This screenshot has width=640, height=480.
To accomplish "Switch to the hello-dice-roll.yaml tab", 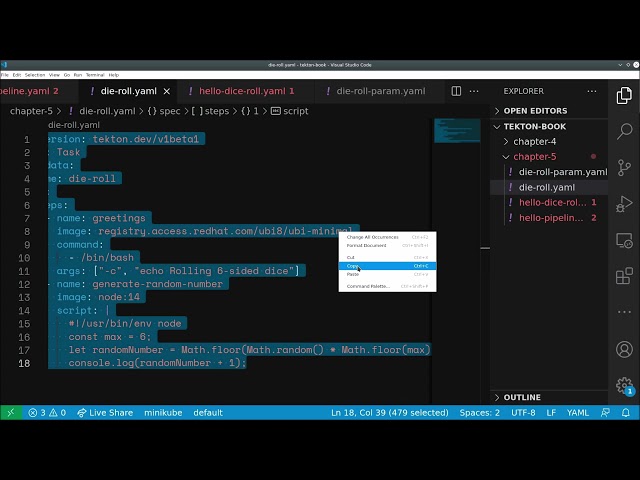I will (x=246, y=91).
